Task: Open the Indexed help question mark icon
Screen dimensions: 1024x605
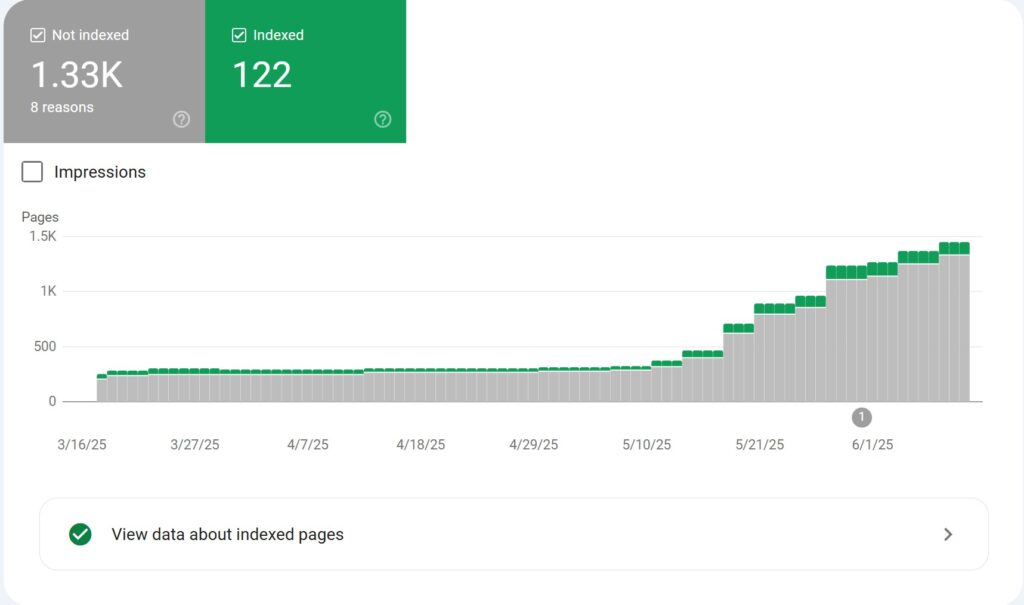Action: [x=383, y=119]
